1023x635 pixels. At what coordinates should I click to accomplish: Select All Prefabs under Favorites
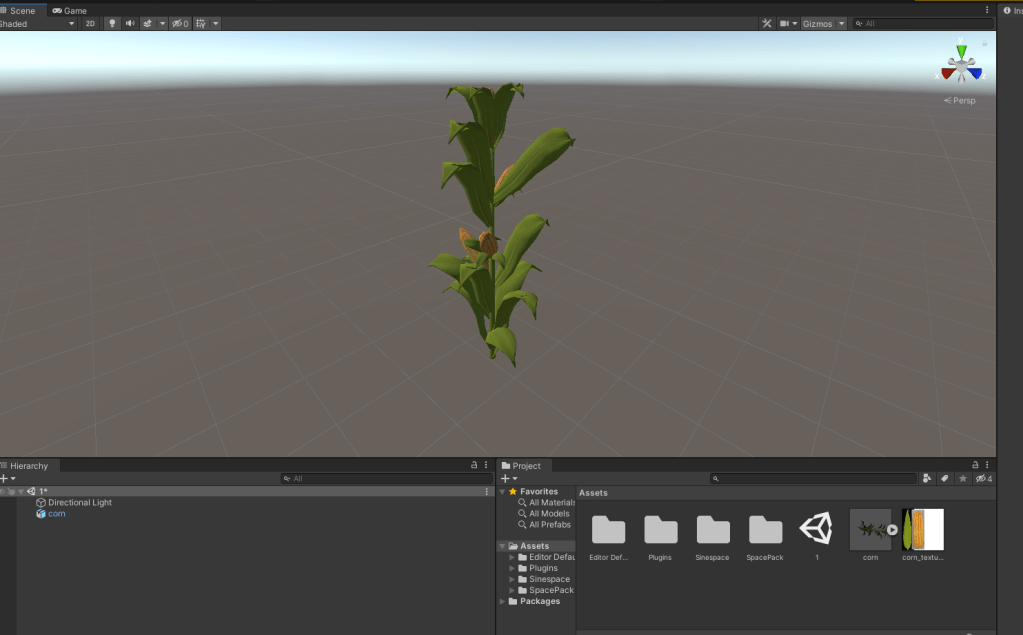[550, 525]
